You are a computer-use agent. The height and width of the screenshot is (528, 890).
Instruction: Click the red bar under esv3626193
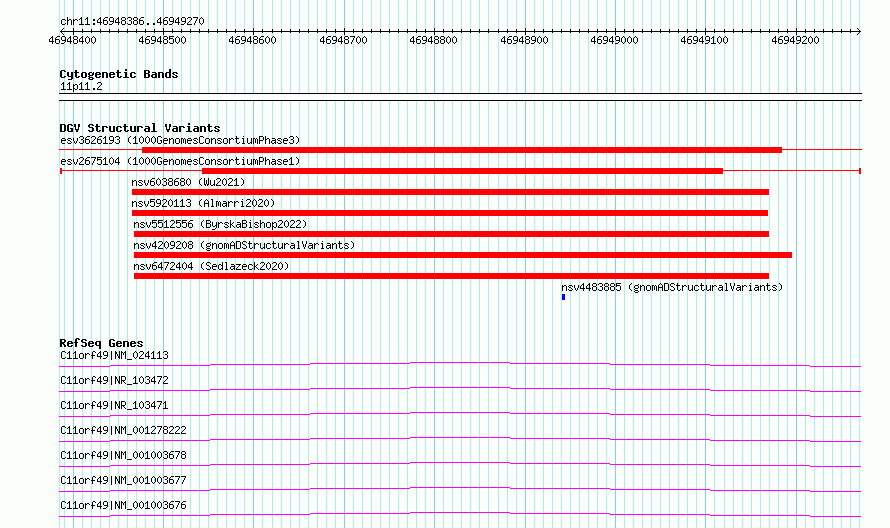click(x=461, y=150)
